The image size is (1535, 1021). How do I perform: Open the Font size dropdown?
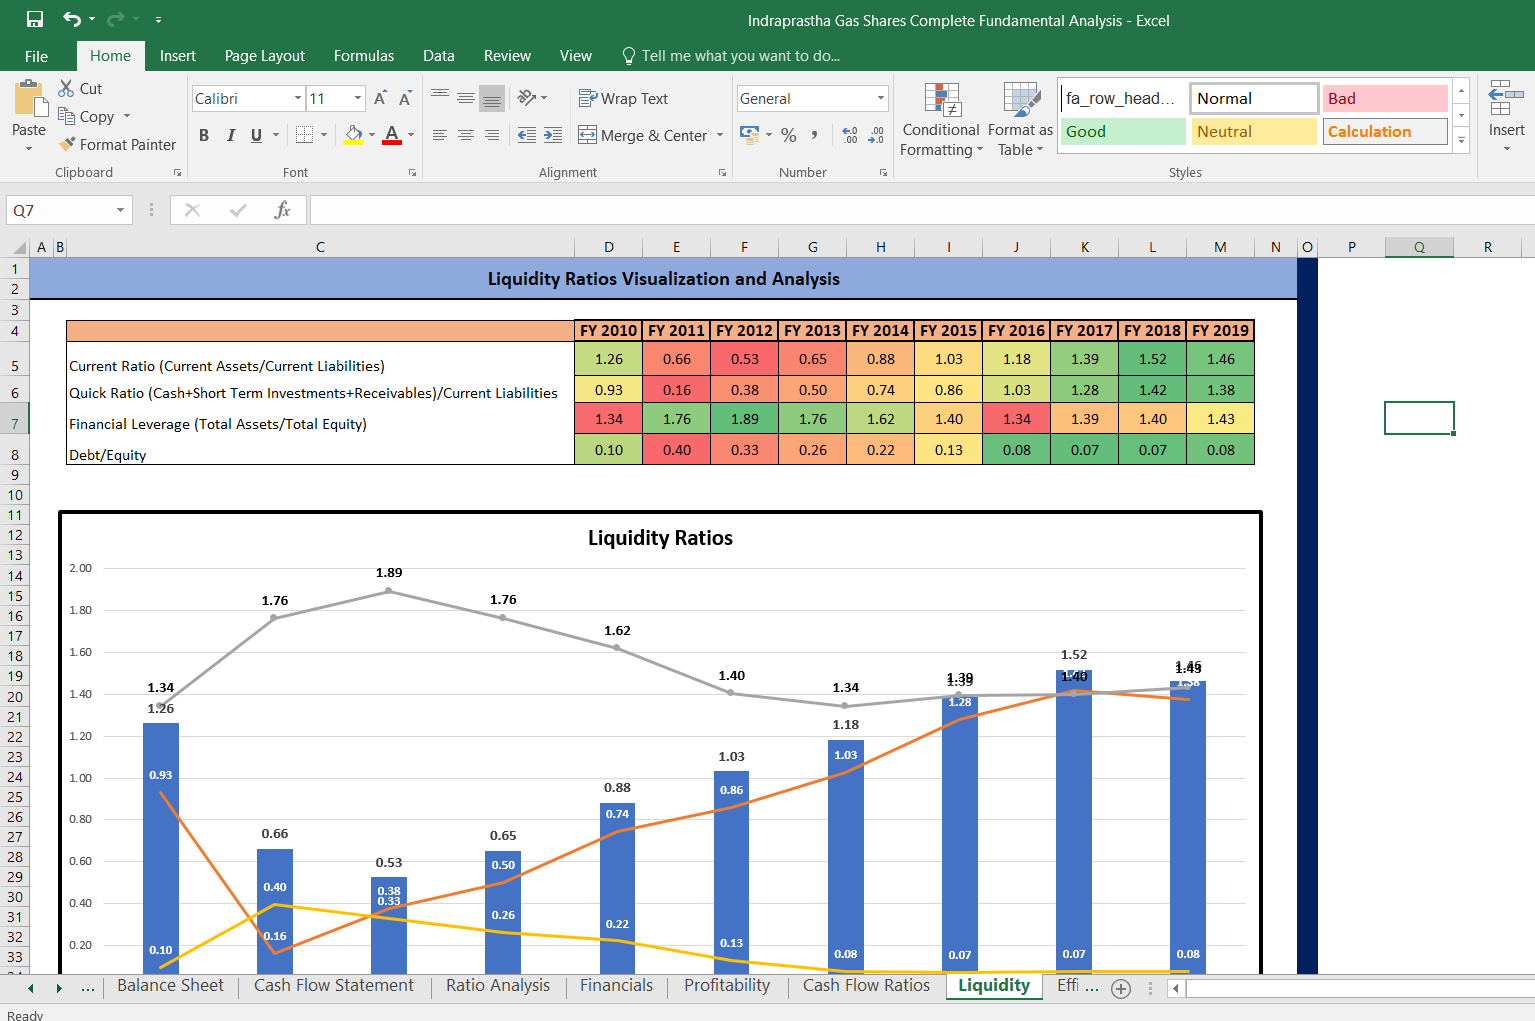click(x=358, y=98)
